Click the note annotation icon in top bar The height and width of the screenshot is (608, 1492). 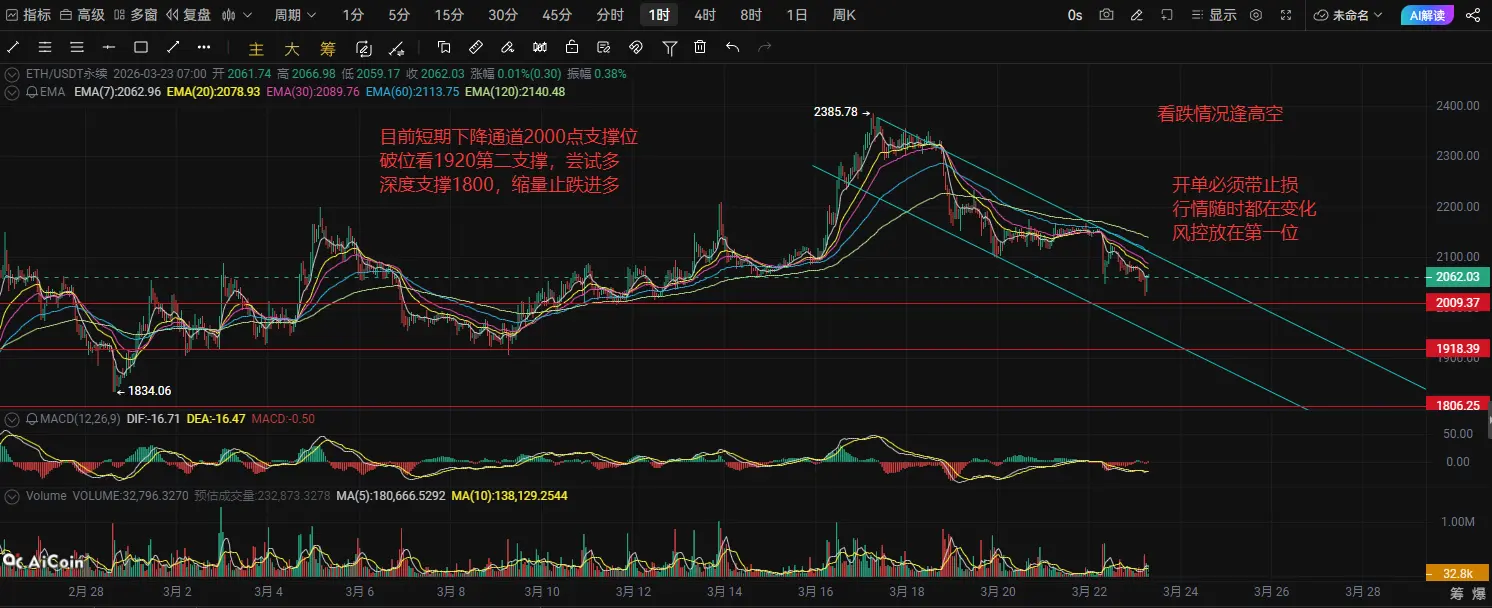[x=1166, y=15]
